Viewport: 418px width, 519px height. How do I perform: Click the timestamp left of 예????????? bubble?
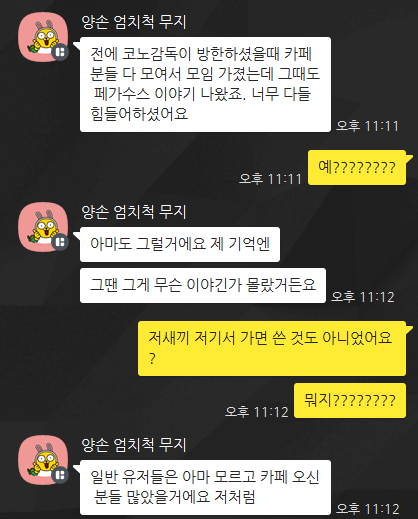(x=270, y=179)
